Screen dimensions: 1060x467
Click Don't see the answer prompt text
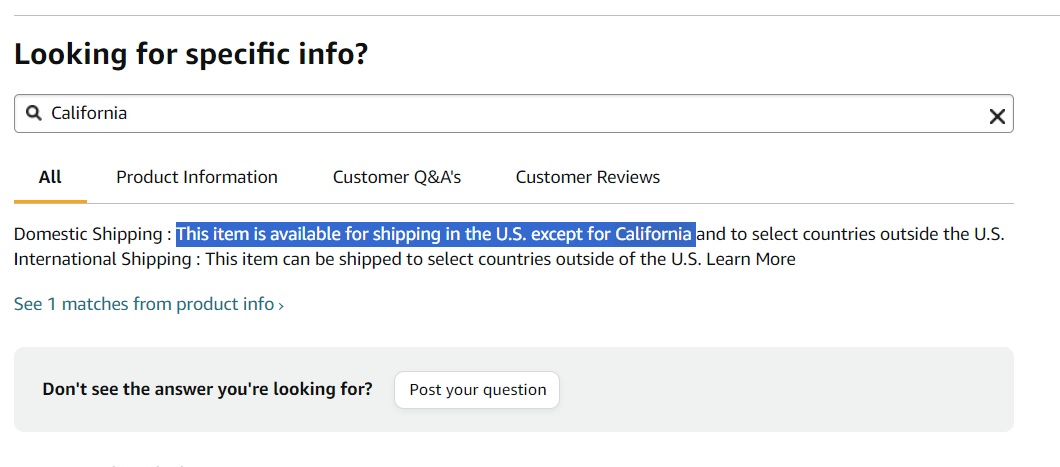[207, 389]
